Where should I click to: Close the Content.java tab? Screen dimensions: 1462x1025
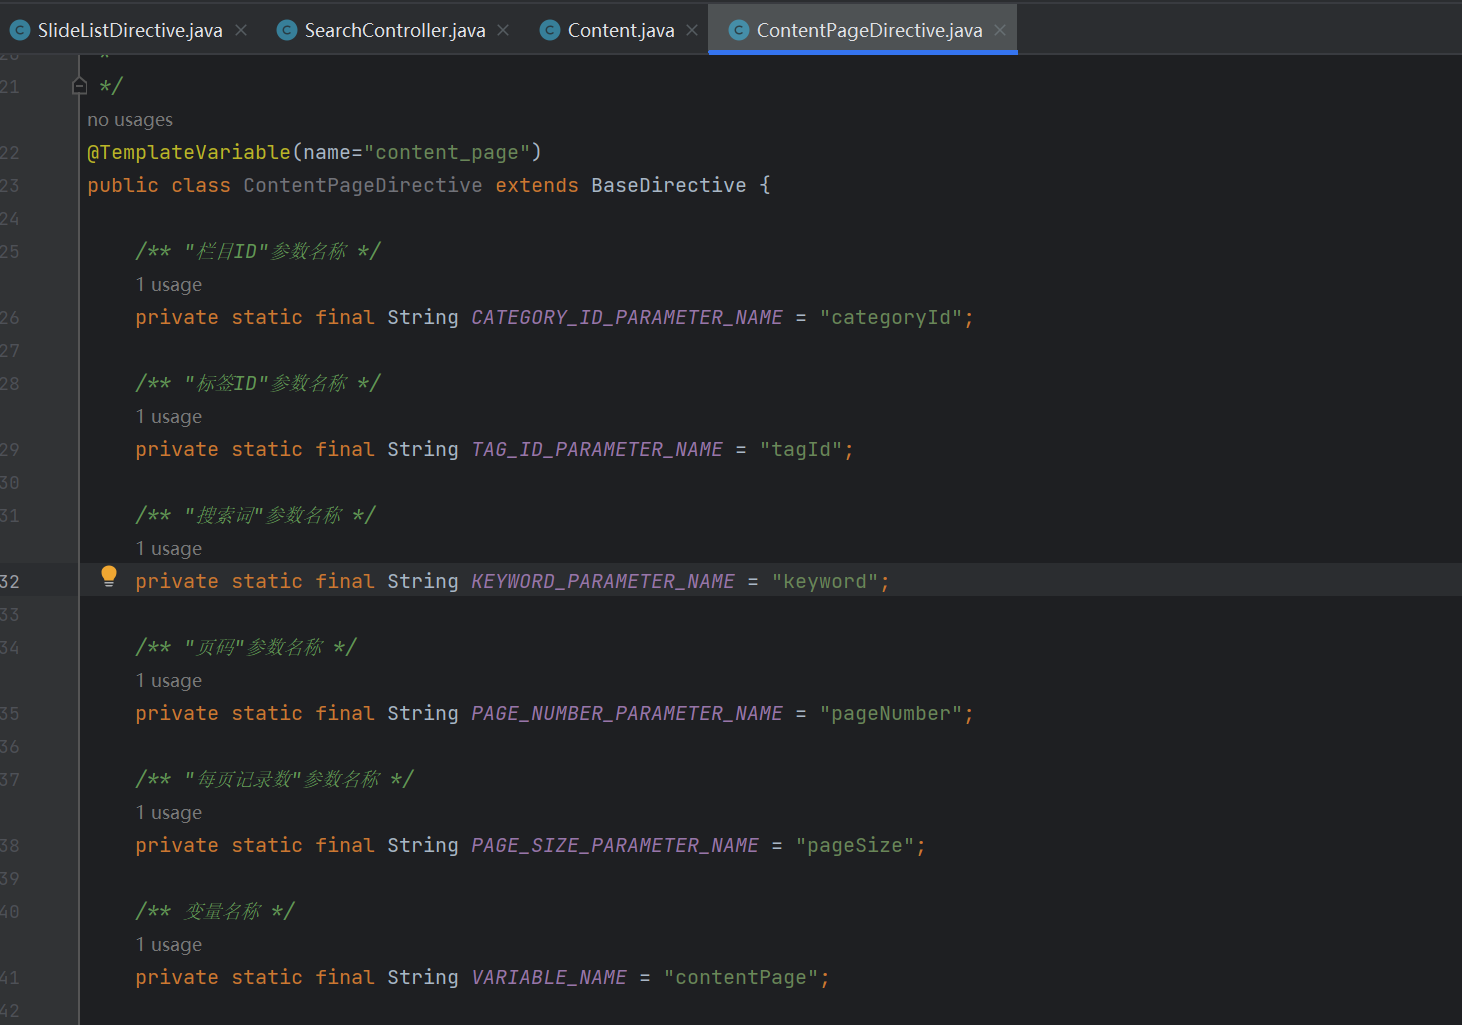point(692,30)
